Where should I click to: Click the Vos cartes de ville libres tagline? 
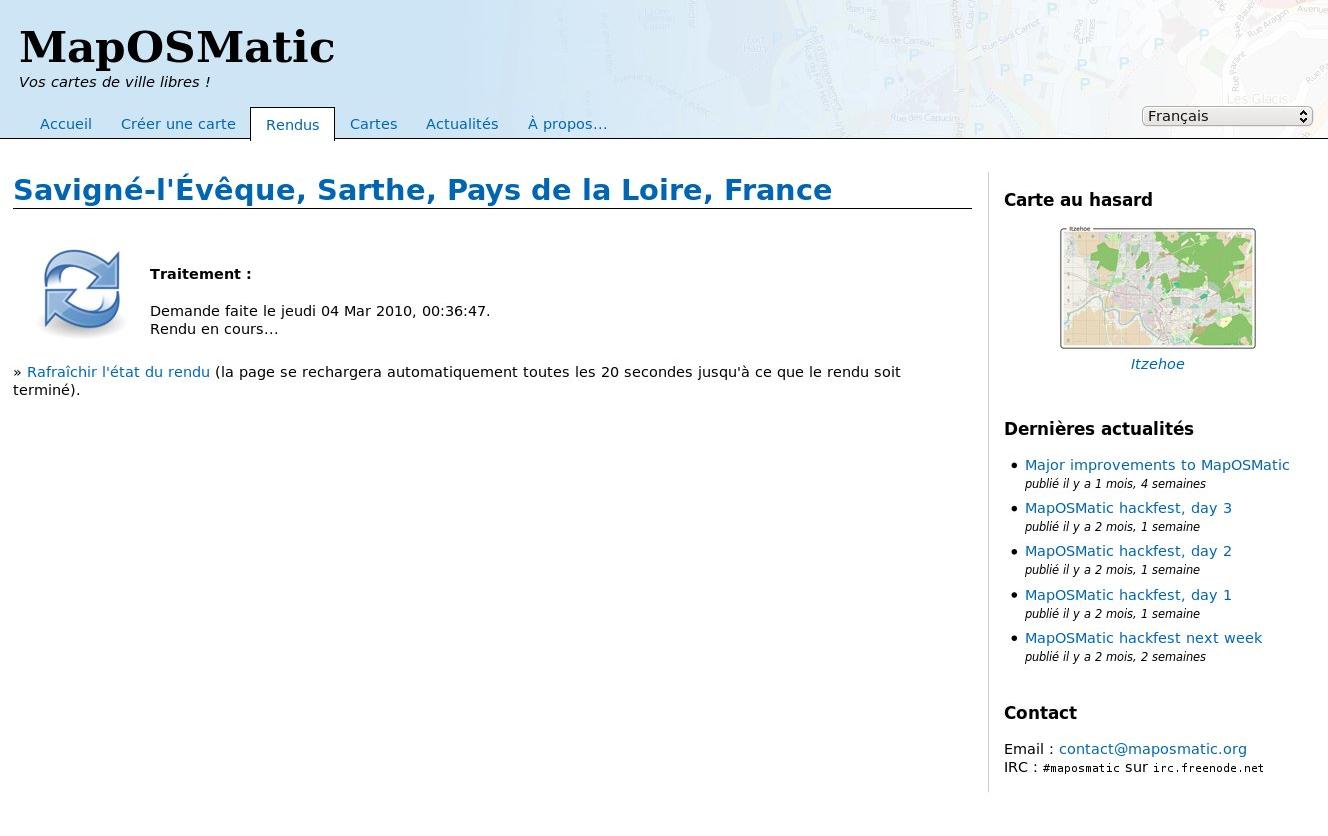click(115, 82)
